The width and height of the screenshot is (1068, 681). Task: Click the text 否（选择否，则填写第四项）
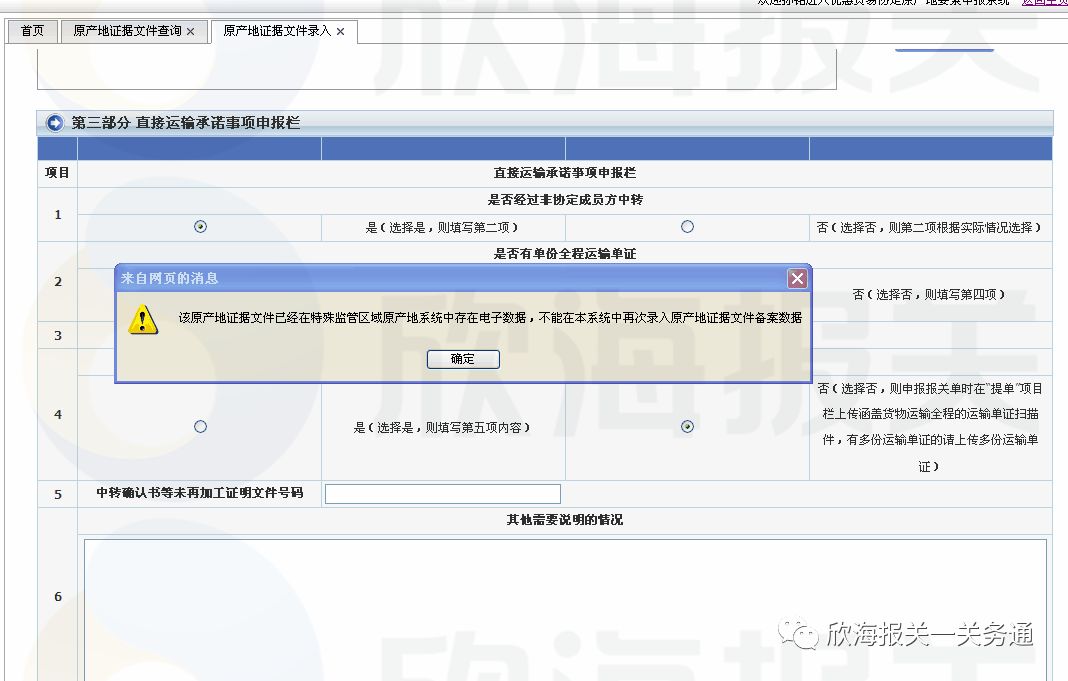(x=929, y=295)
